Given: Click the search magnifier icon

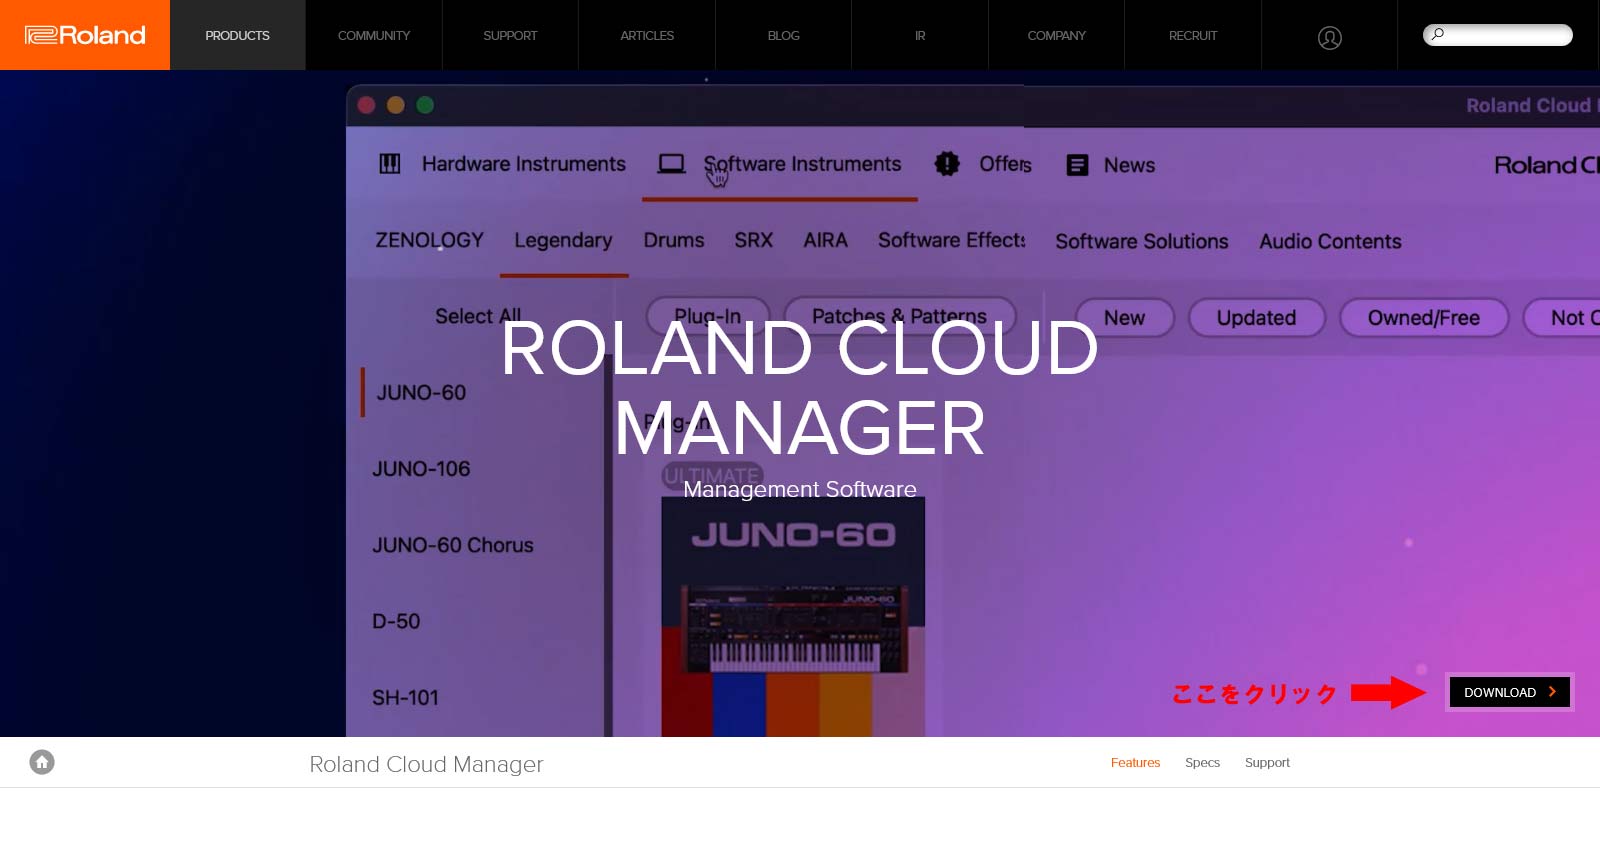Looking at the screenshot, I should 1437,35.
